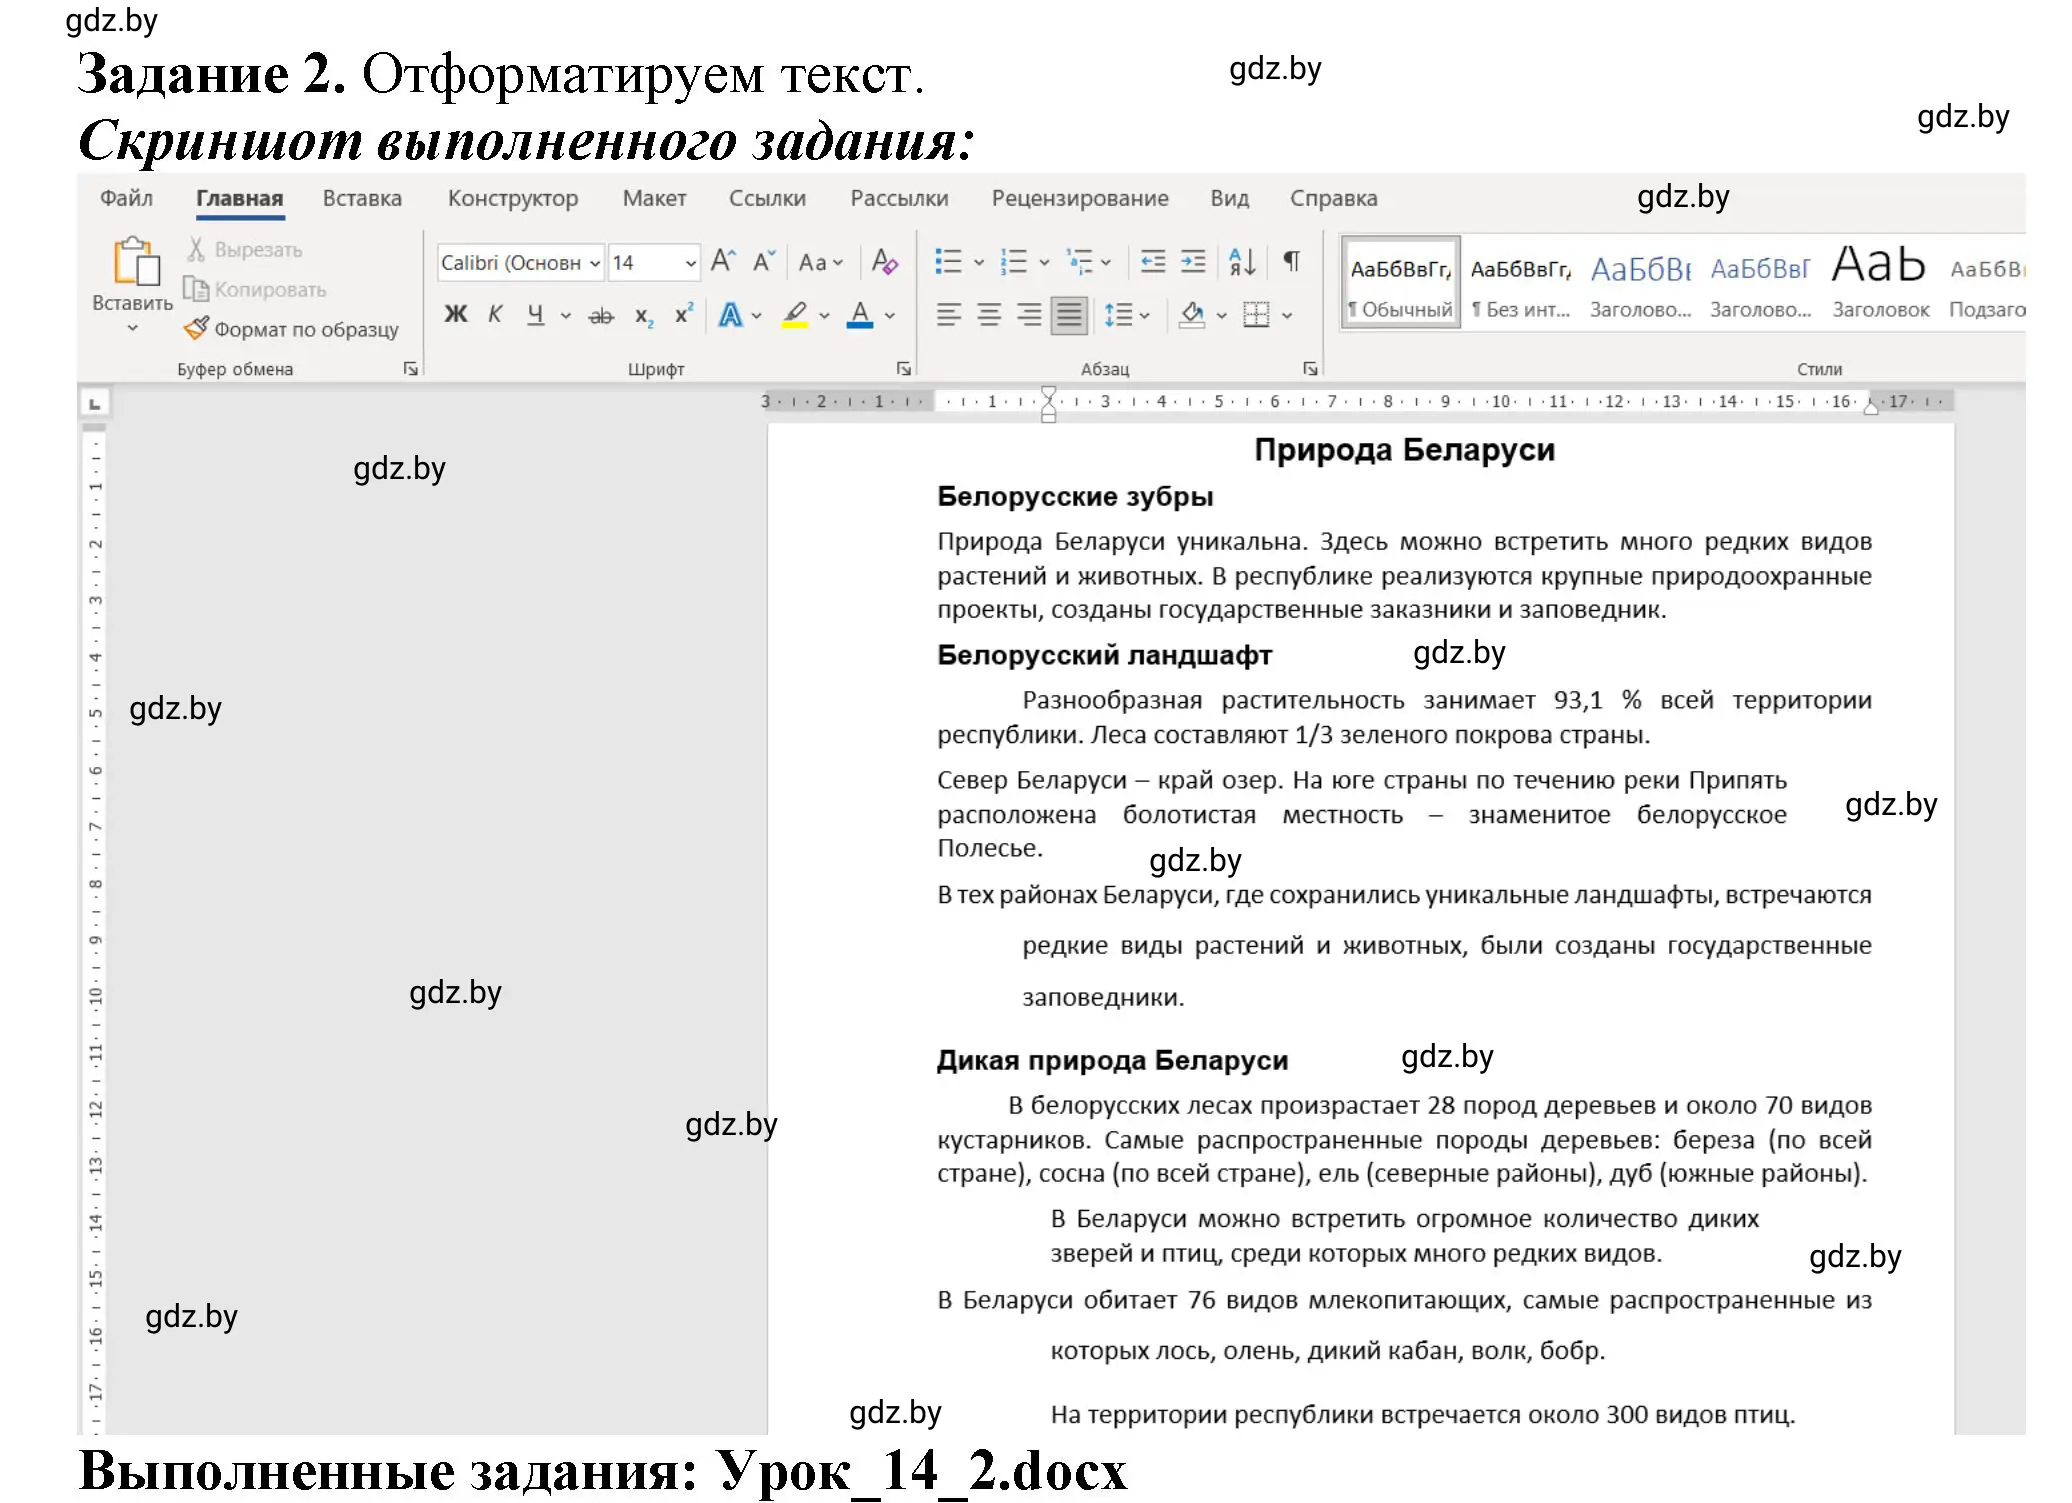The width and height of the screenshot is (2072, 1503).
Task: Expand highlight color arrow
Action: point(825,316)
